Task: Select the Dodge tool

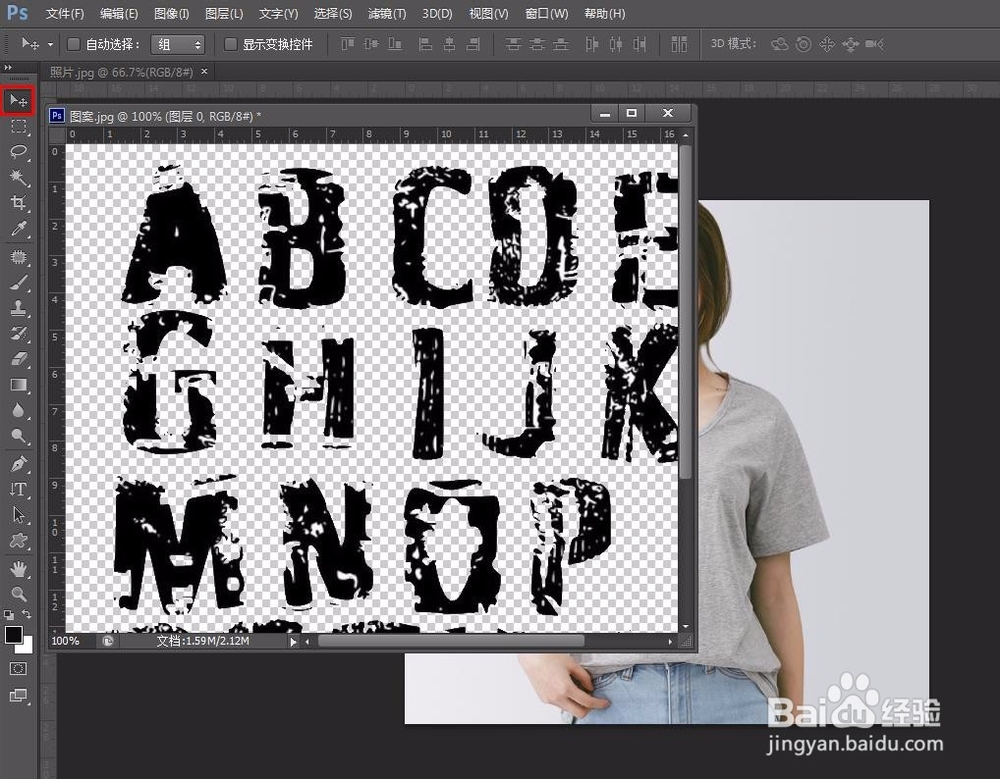Action: (x=18, y=436)
